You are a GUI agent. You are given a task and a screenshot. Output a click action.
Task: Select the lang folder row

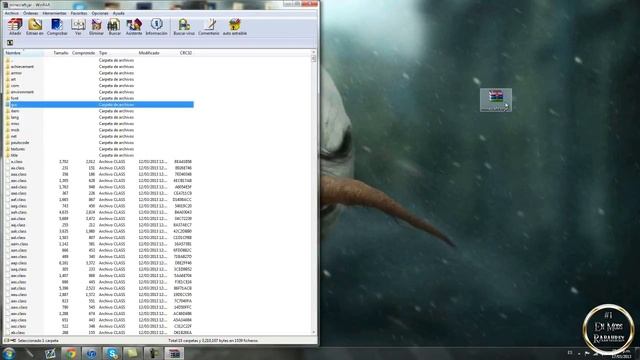coord(99,117)
